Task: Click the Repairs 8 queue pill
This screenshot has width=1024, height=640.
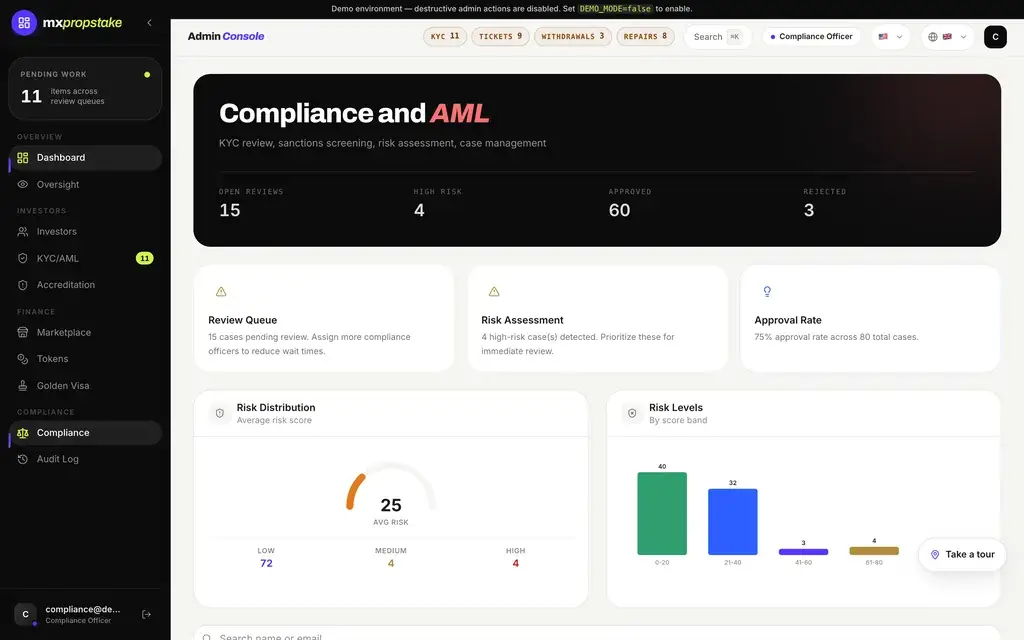Action: tap(645, 37)
